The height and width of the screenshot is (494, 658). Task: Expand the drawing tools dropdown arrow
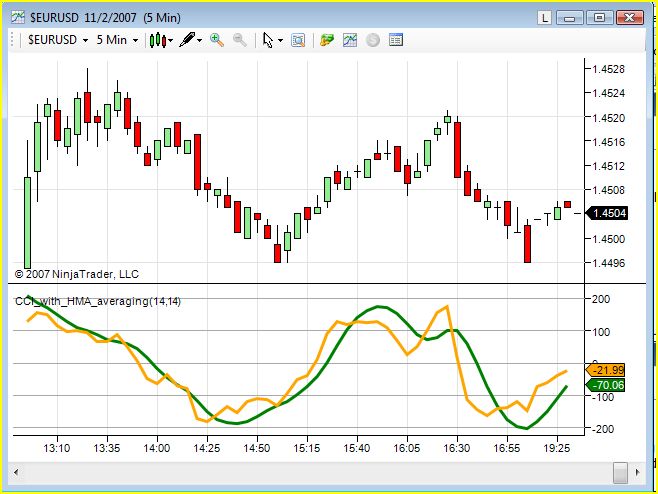tap(199, 41)
